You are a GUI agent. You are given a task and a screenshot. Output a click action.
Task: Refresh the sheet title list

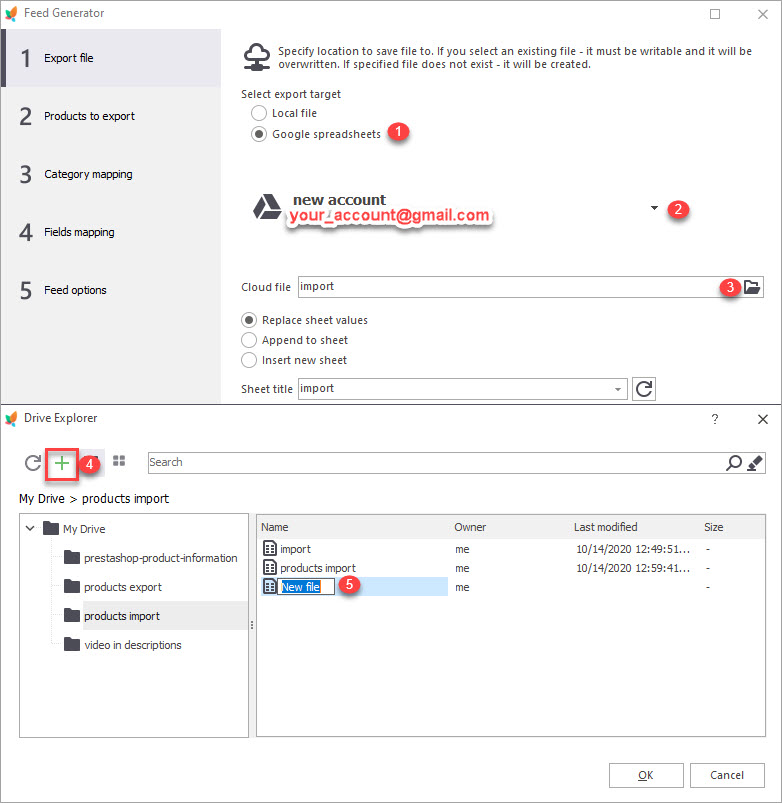[644, 389]
